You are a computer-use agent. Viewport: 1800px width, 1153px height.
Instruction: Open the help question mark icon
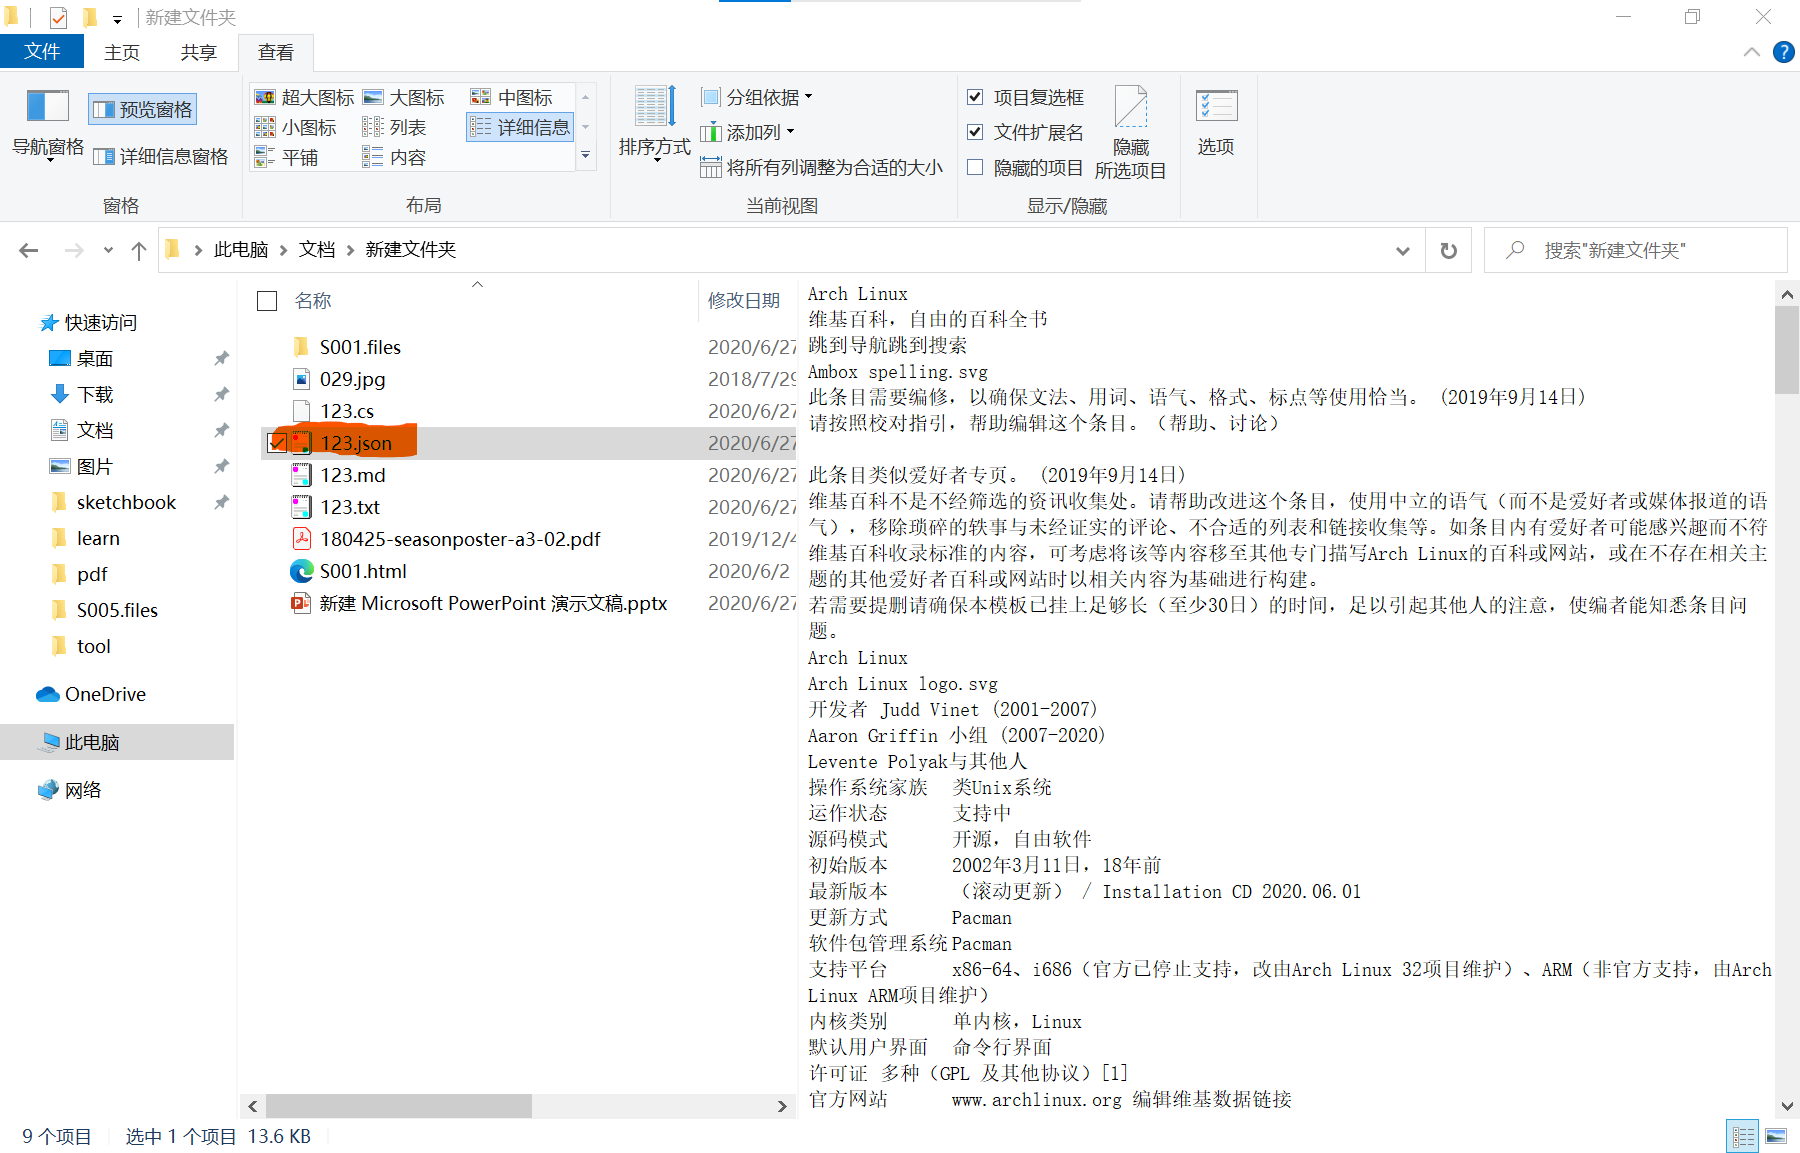tap(1783, 52)
